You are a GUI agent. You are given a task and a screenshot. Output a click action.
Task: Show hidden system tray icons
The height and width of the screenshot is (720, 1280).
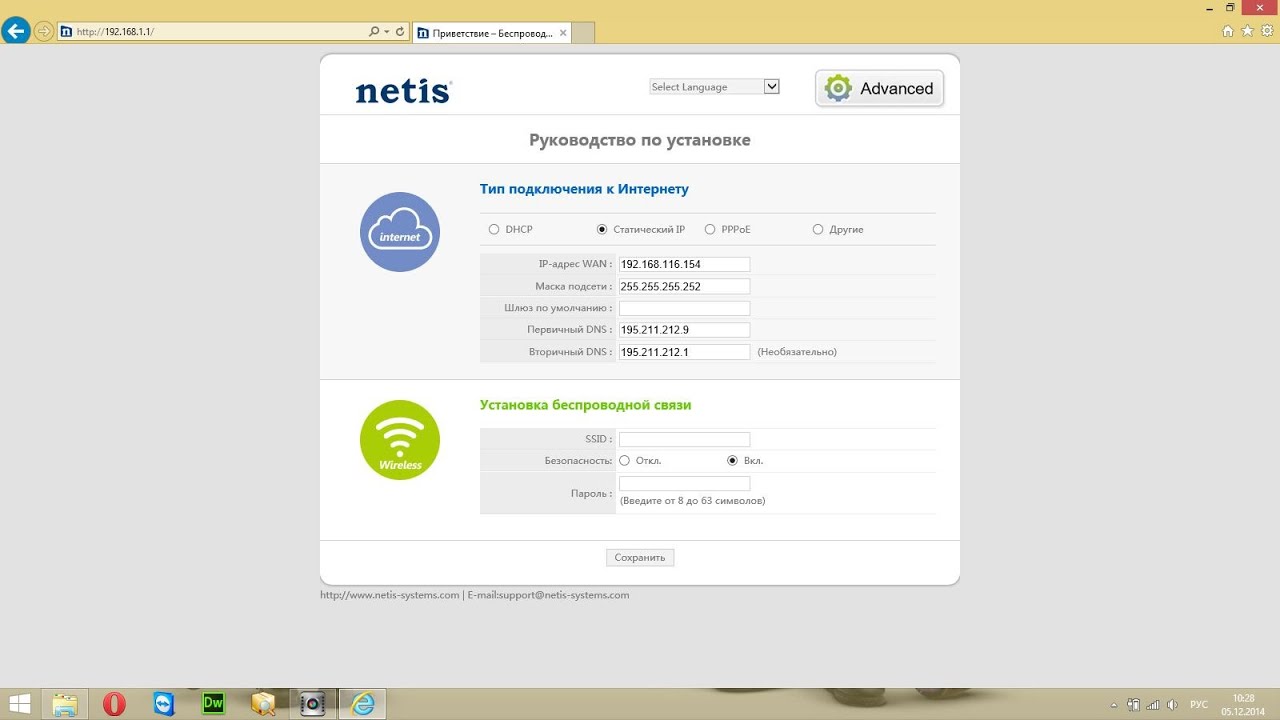point(1115,705)
